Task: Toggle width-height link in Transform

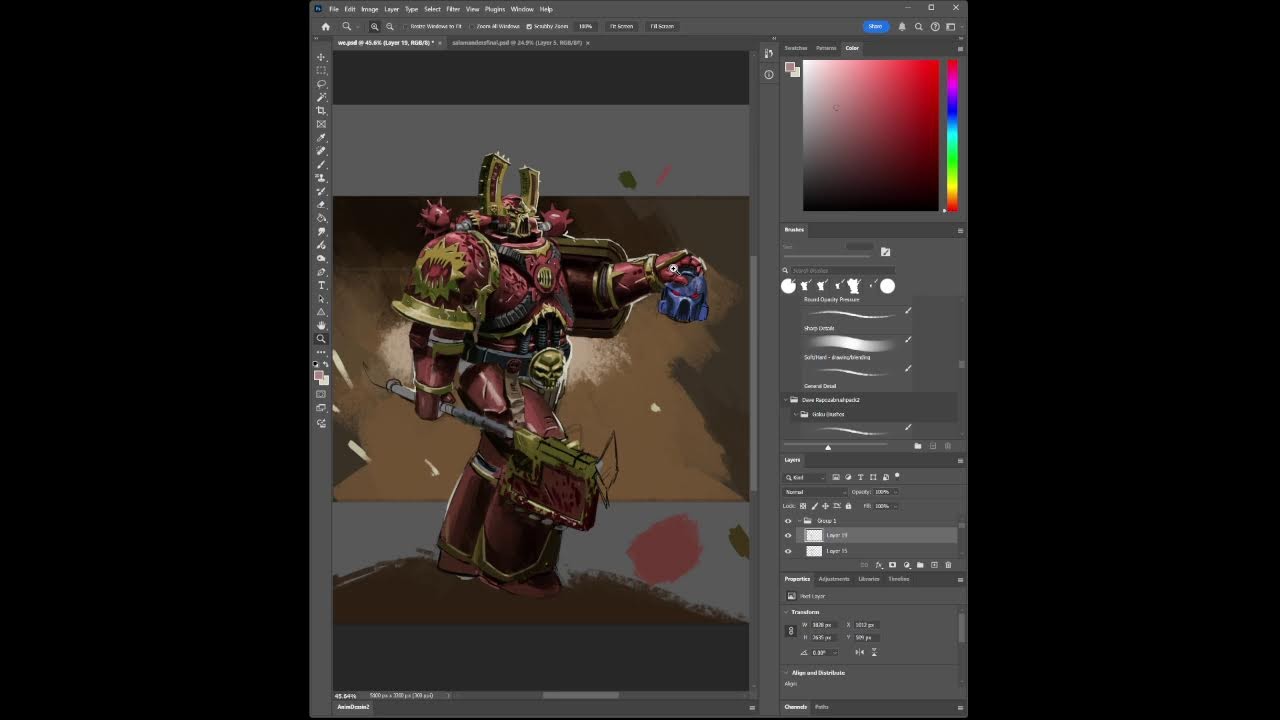Action: 791,631
